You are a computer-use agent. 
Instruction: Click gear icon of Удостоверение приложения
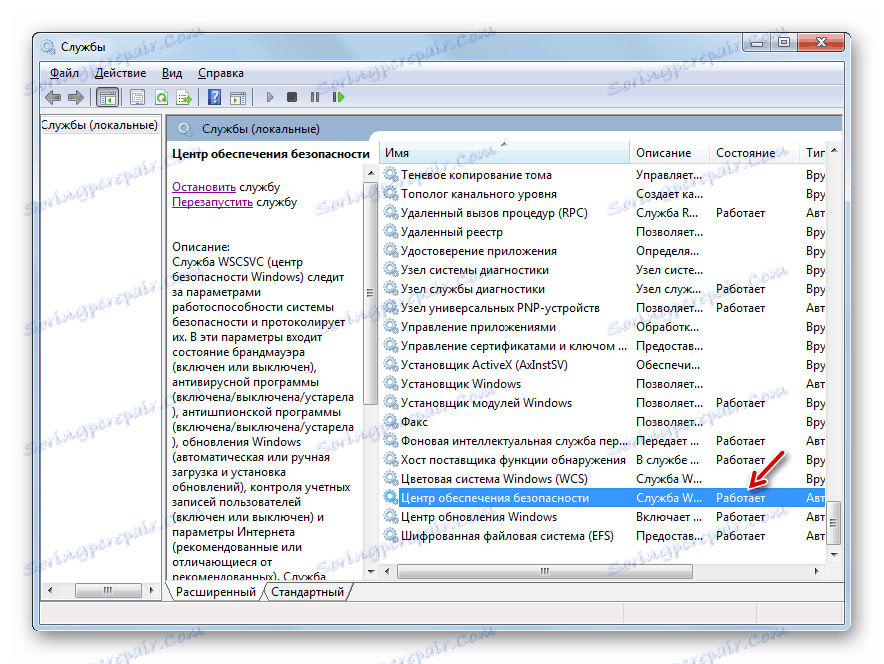pos(391,250)
